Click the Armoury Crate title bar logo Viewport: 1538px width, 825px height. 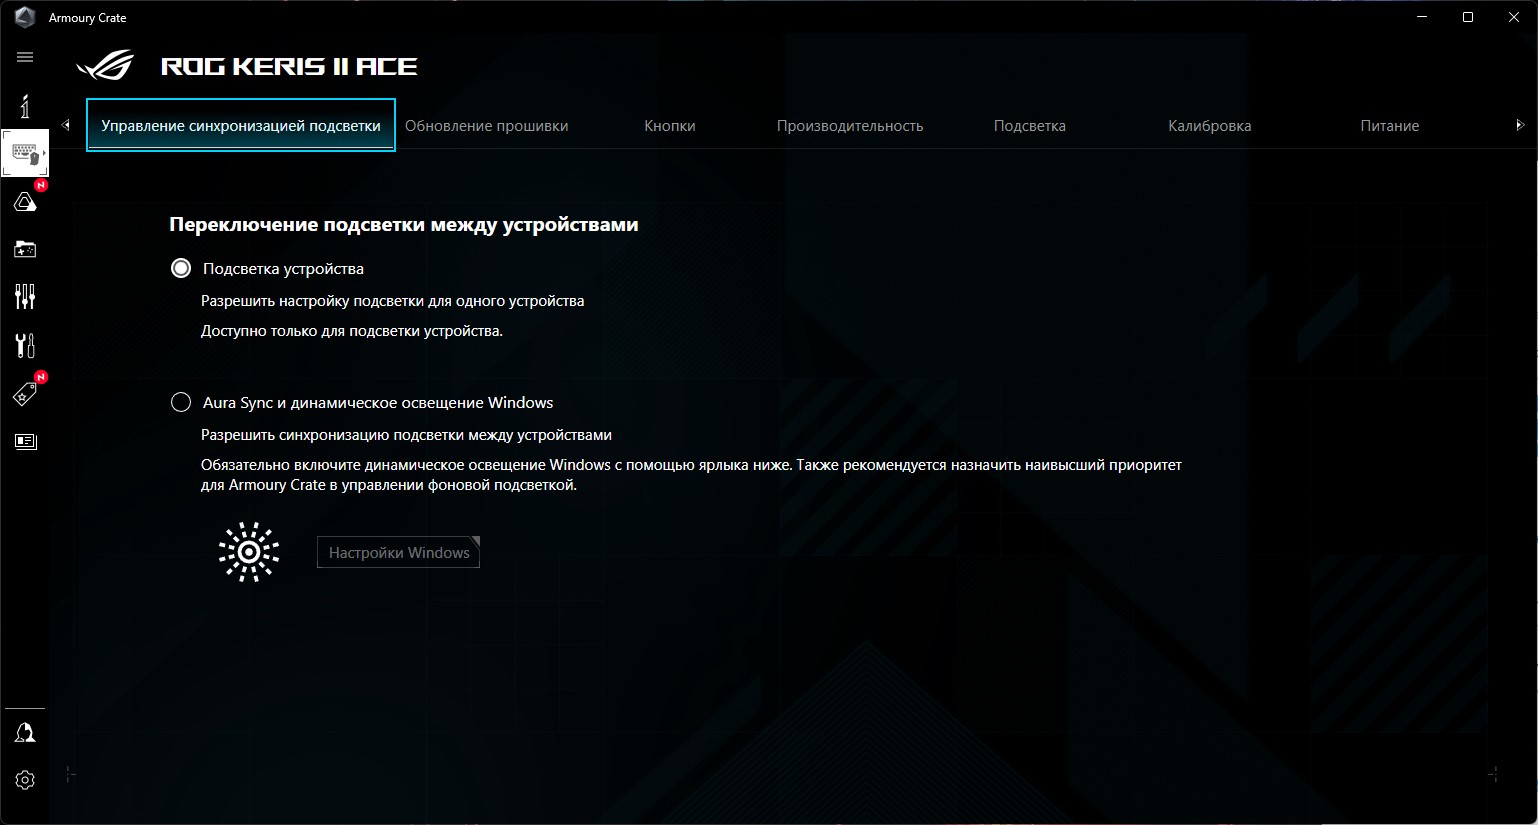click(25, 17)
